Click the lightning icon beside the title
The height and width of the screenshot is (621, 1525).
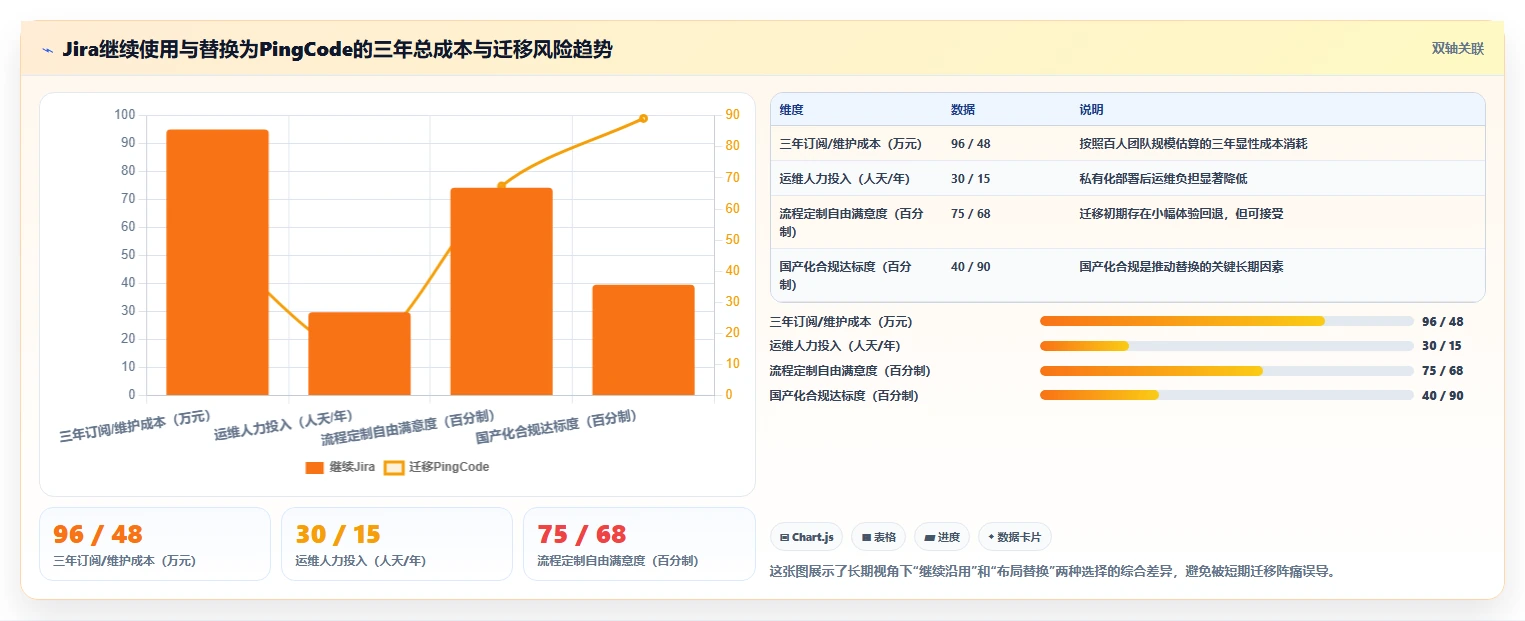[47, 50]
